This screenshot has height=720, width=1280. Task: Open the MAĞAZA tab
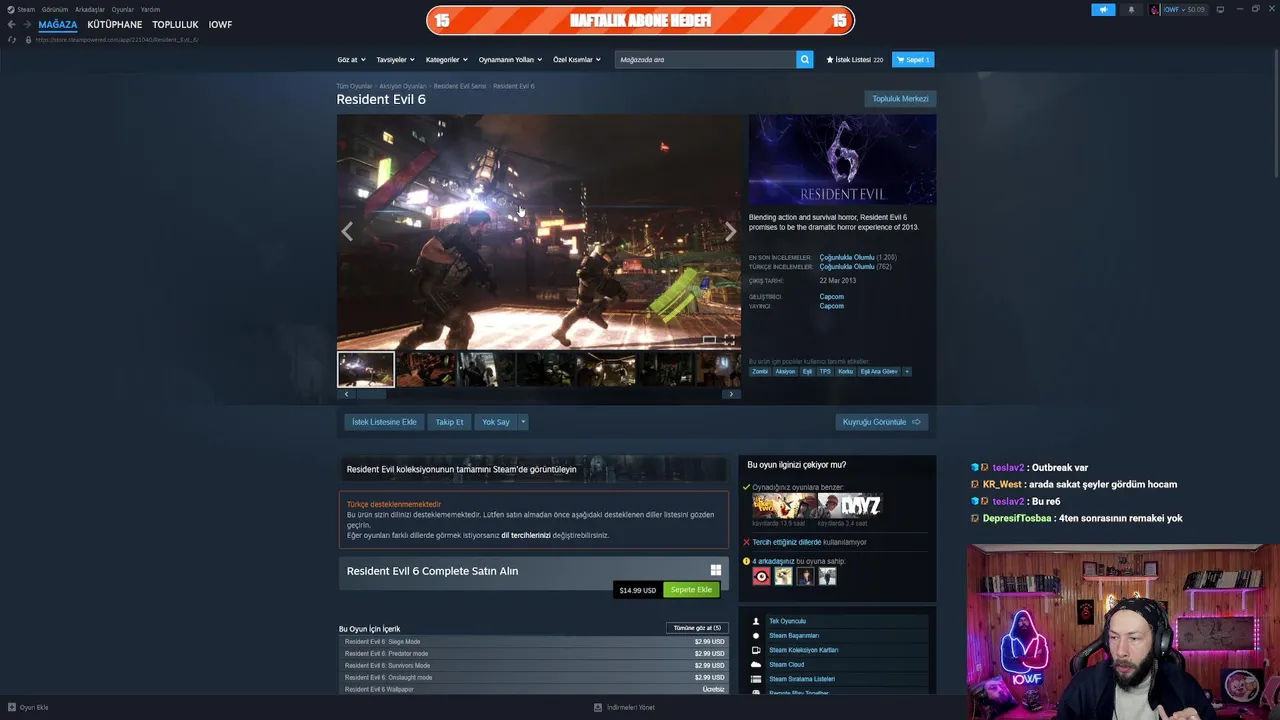click(58, 24)
